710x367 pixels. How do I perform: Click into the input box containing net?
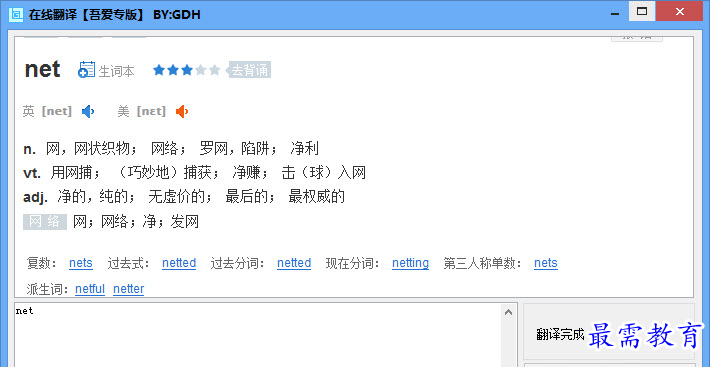tap(259, 334)
